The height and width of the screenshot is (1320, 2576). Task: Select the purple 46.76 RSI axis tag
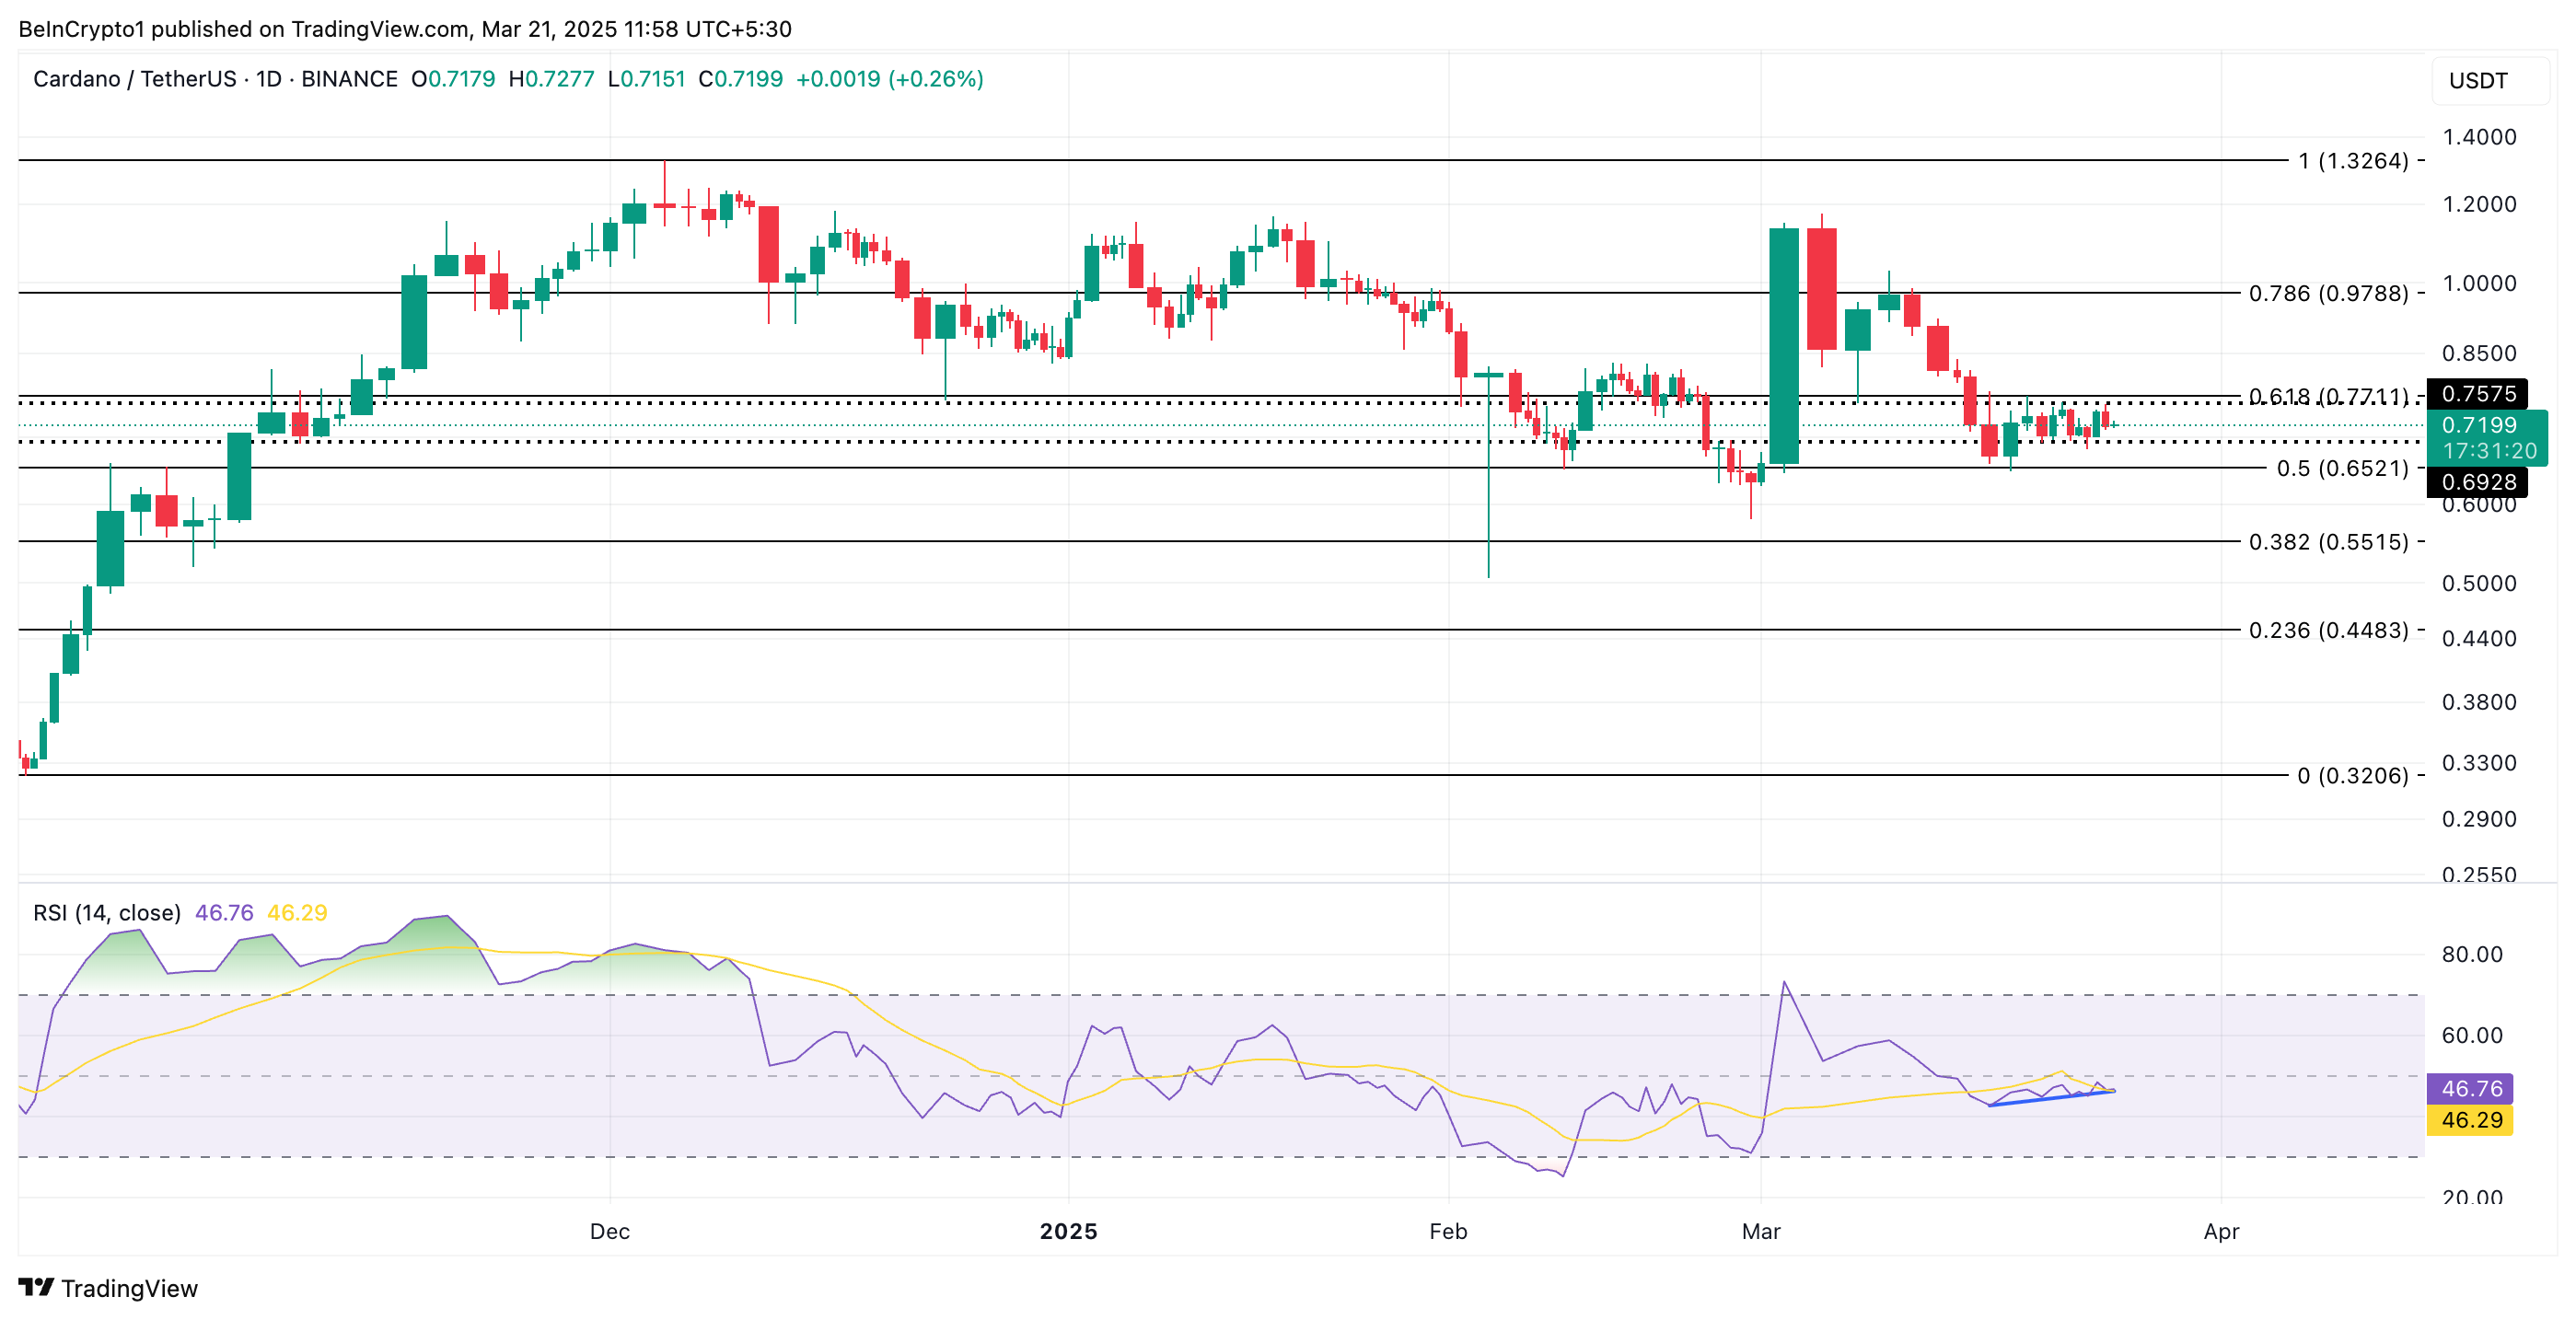(x=2470, y=1088)
